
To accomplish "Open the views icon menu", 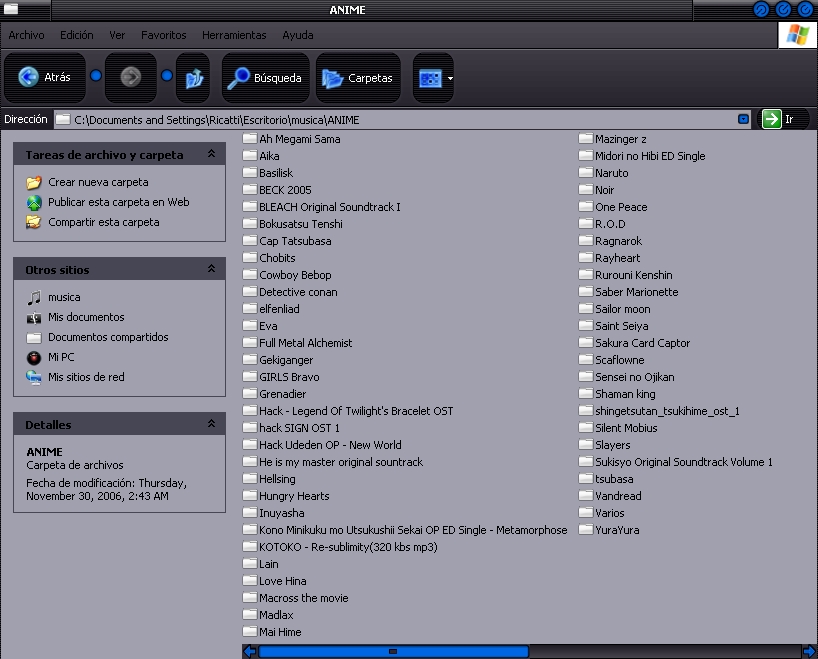I will [x=434, y=77].
